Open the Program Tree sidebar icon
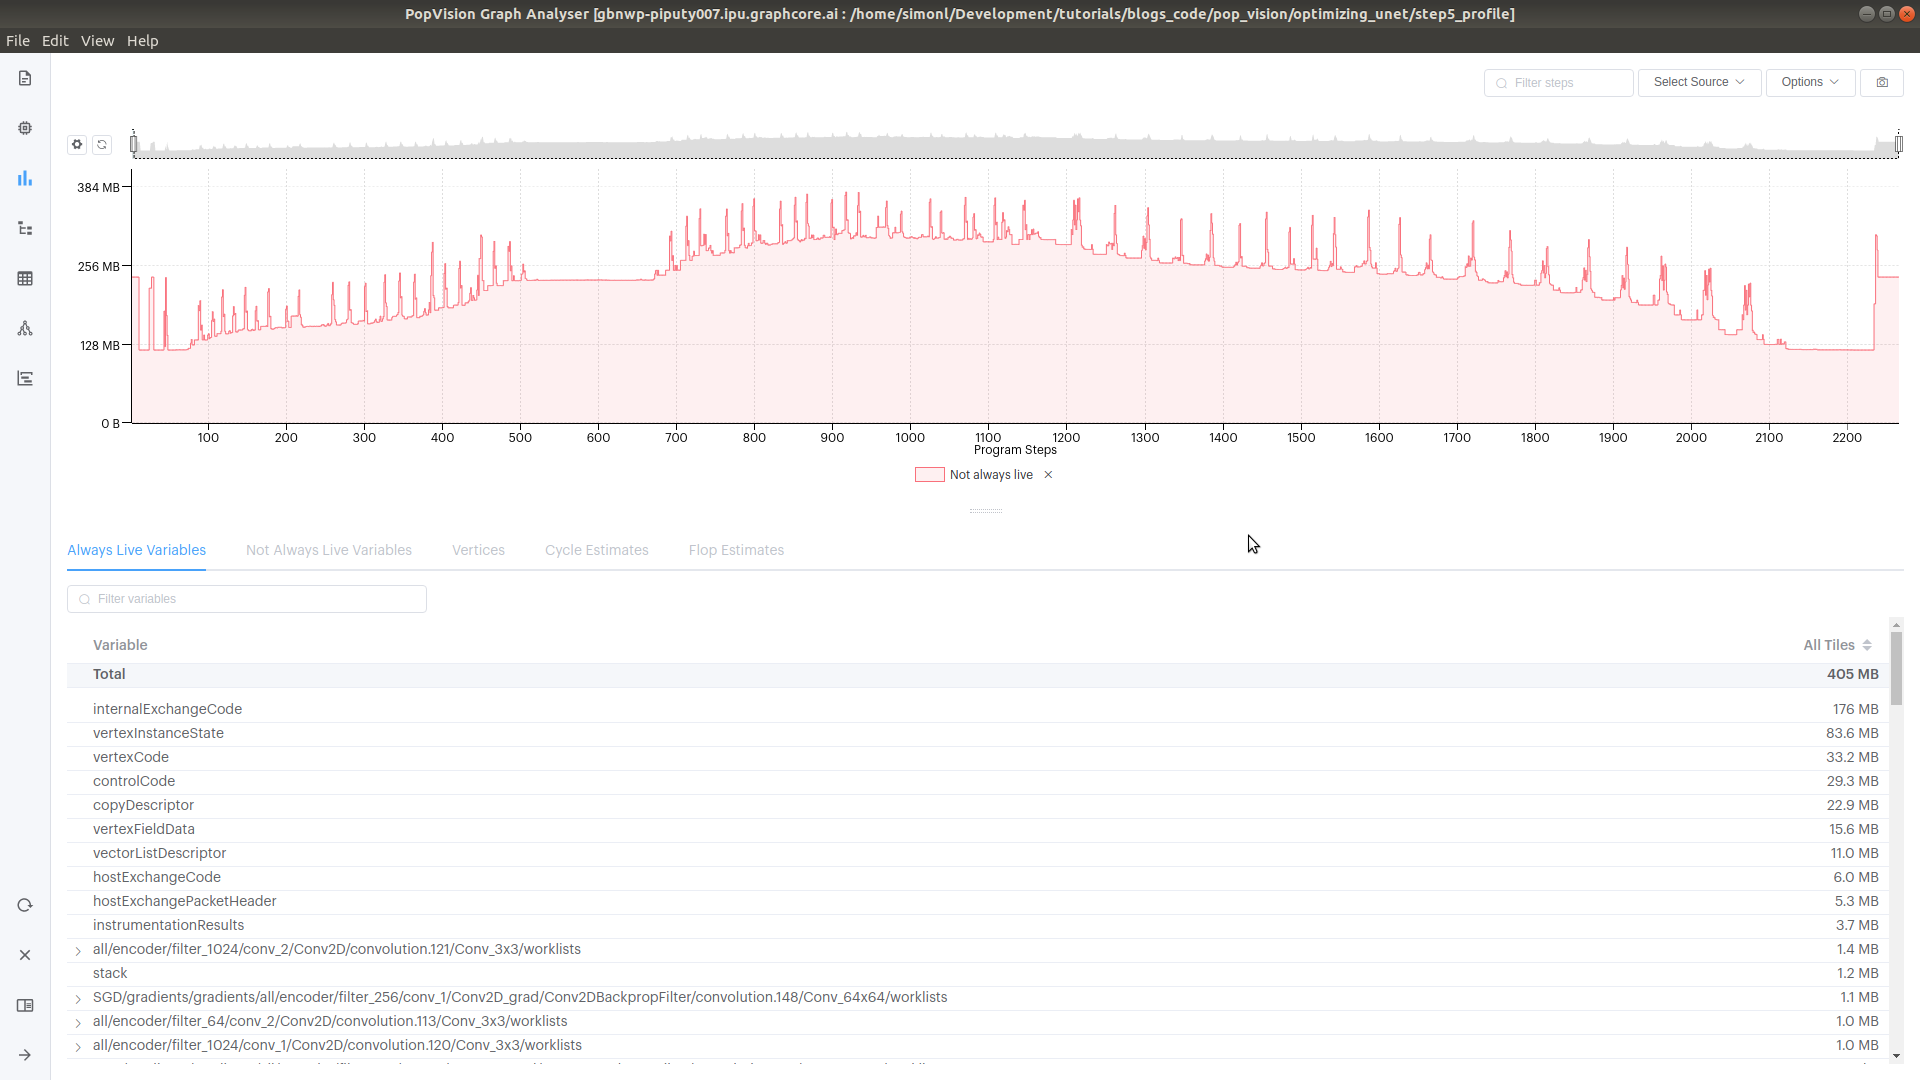The width and height of the screenshot is (1920, 1080). pyautogui.click(x=25, y=228)
